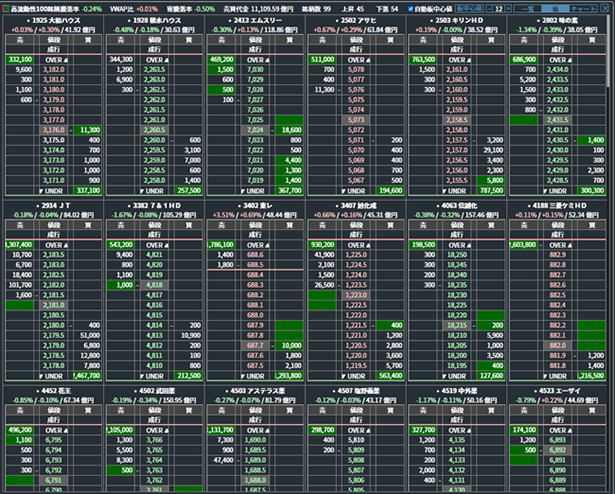Click the green sell cell 332,100 in 大和ハウス
Viewport: 615px width, 494px height.
(20, 59)
